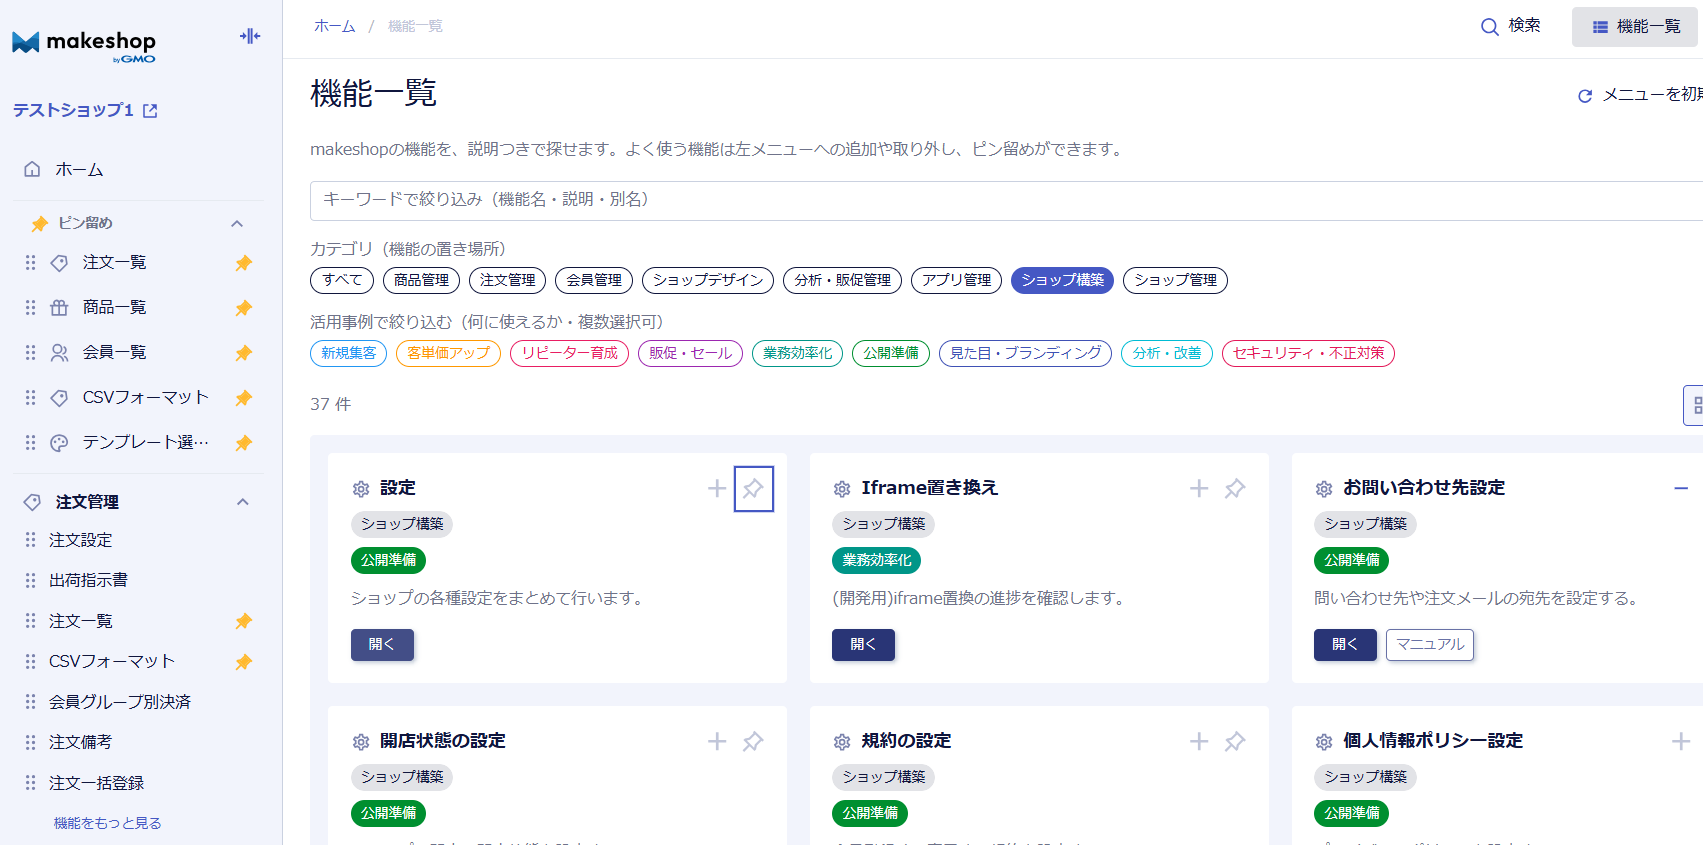
Task: Grab the drag handle beside pinned 商品一覧
Action: (x=30, y=307)
